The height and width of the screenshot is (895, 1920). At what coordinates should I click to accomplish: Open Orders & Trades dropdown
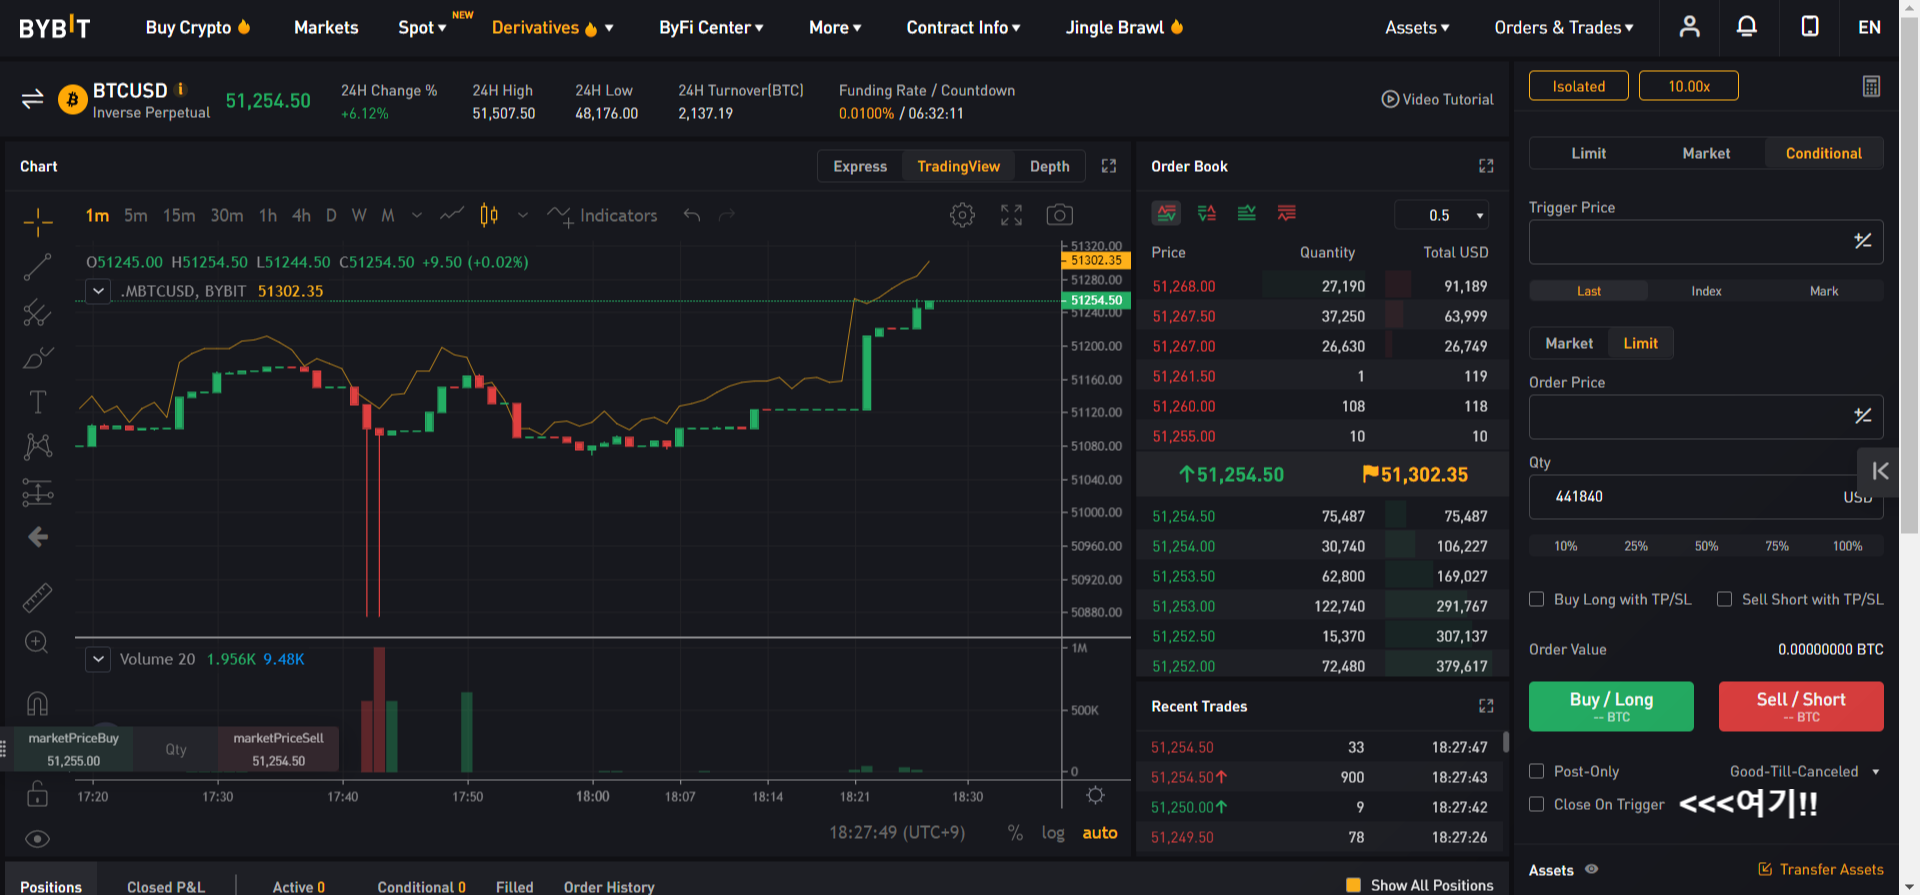1564,27
